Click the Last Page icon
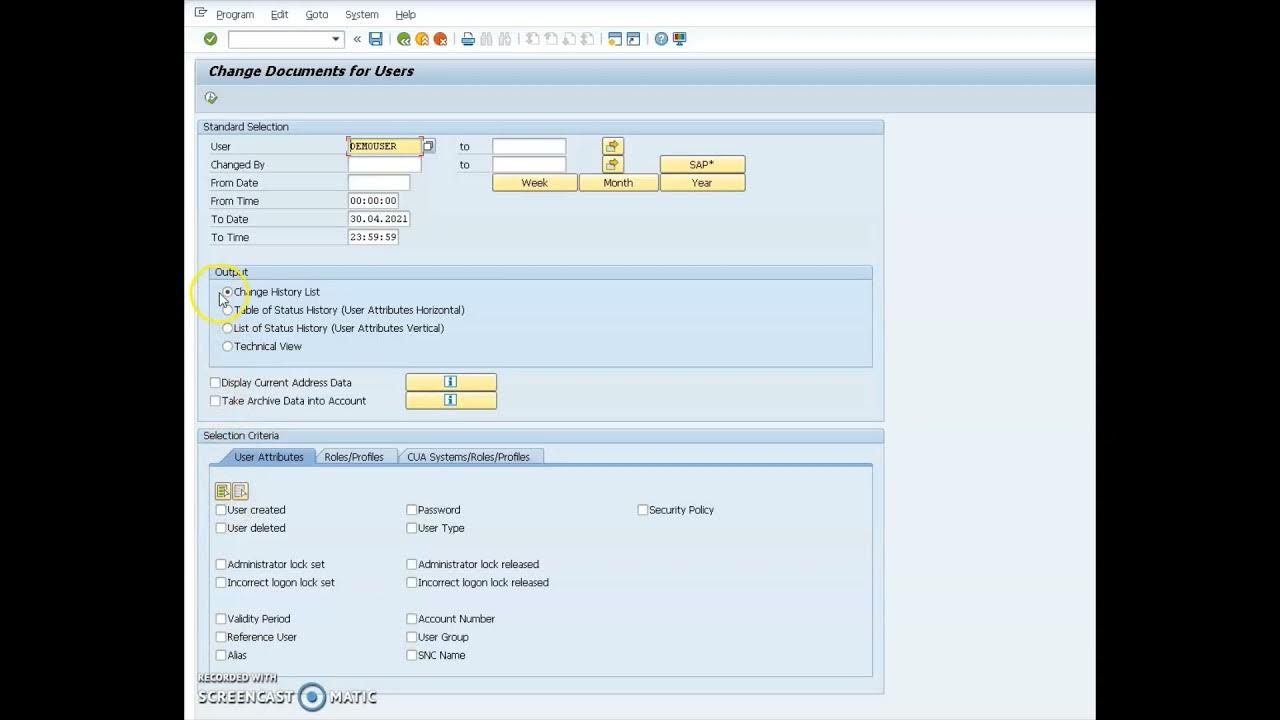This screenshot has height=720, width=1280. pos(587,39)
